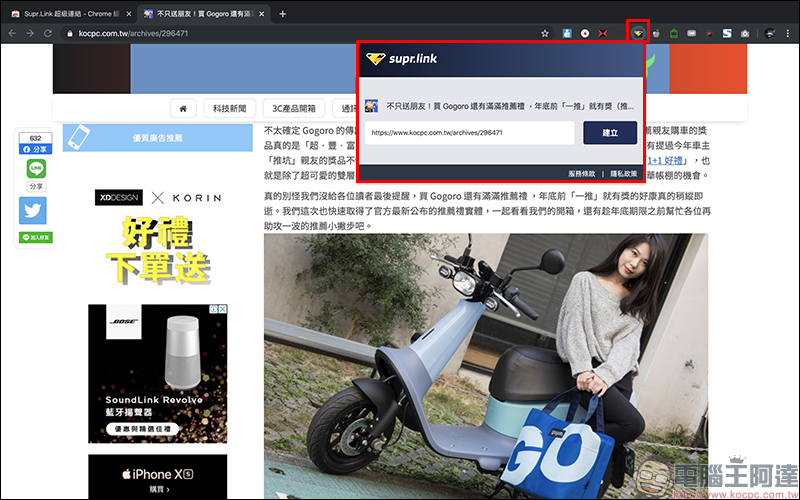This screenshot has height=500, width=800.
Task: Click the 優質廣告推薦 banner
Action: coord(158,138)
